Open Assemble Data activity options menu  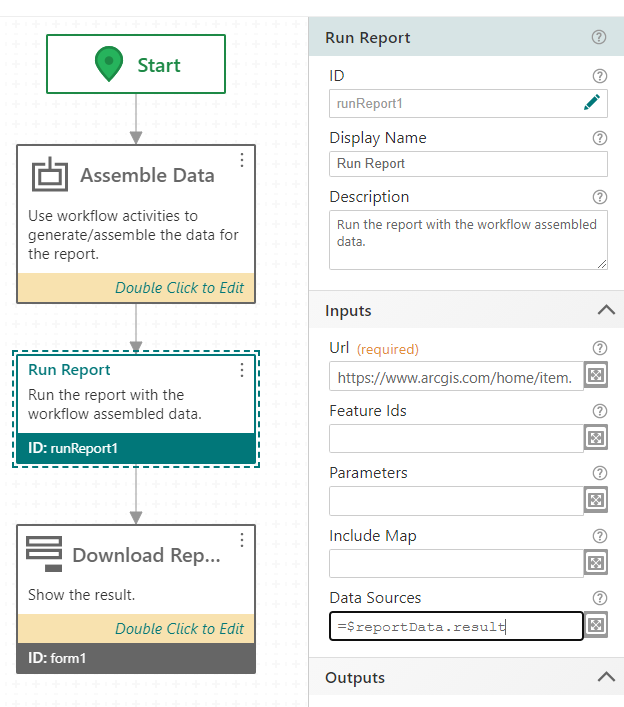pos(241,161)
